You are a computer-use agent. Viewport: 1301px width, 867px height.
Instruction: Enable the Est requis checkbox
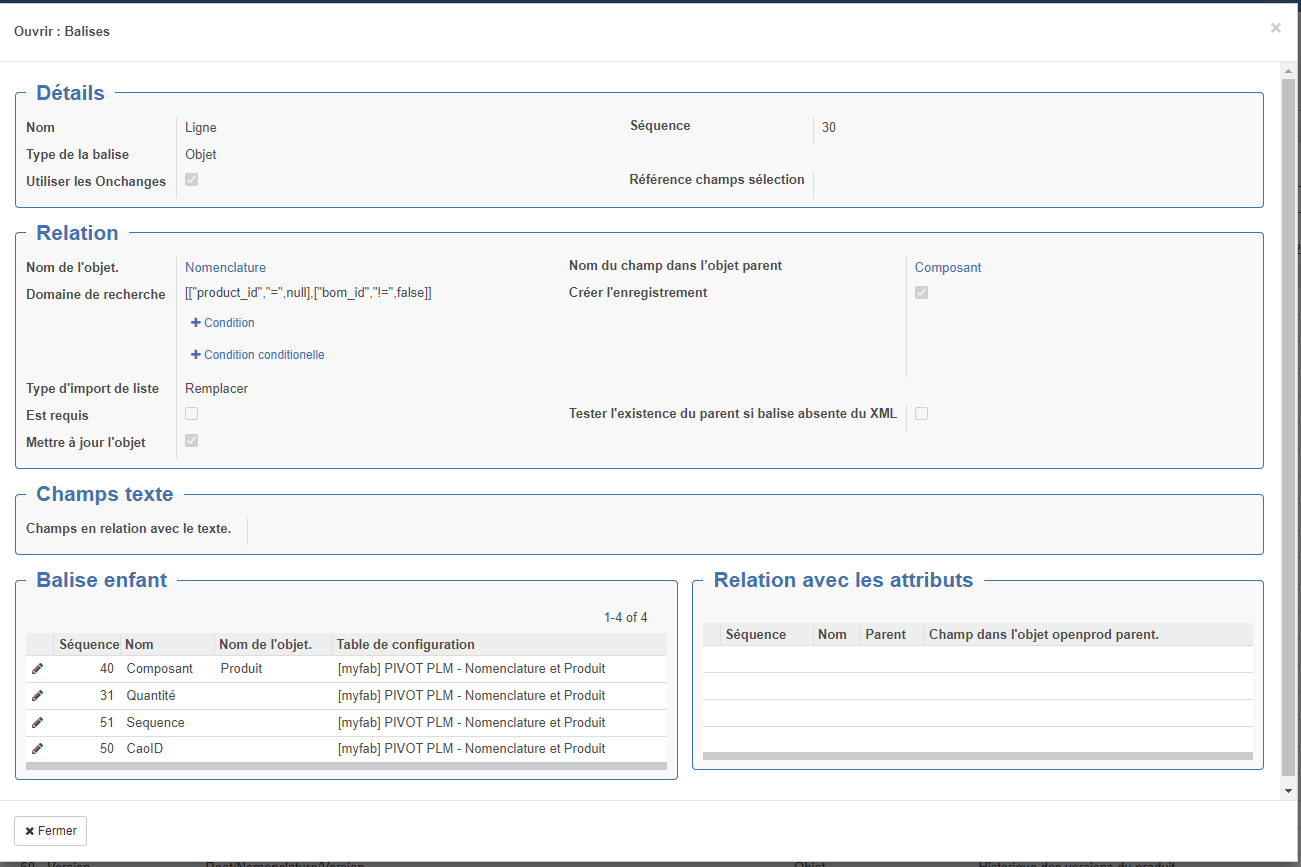point(192,414)
